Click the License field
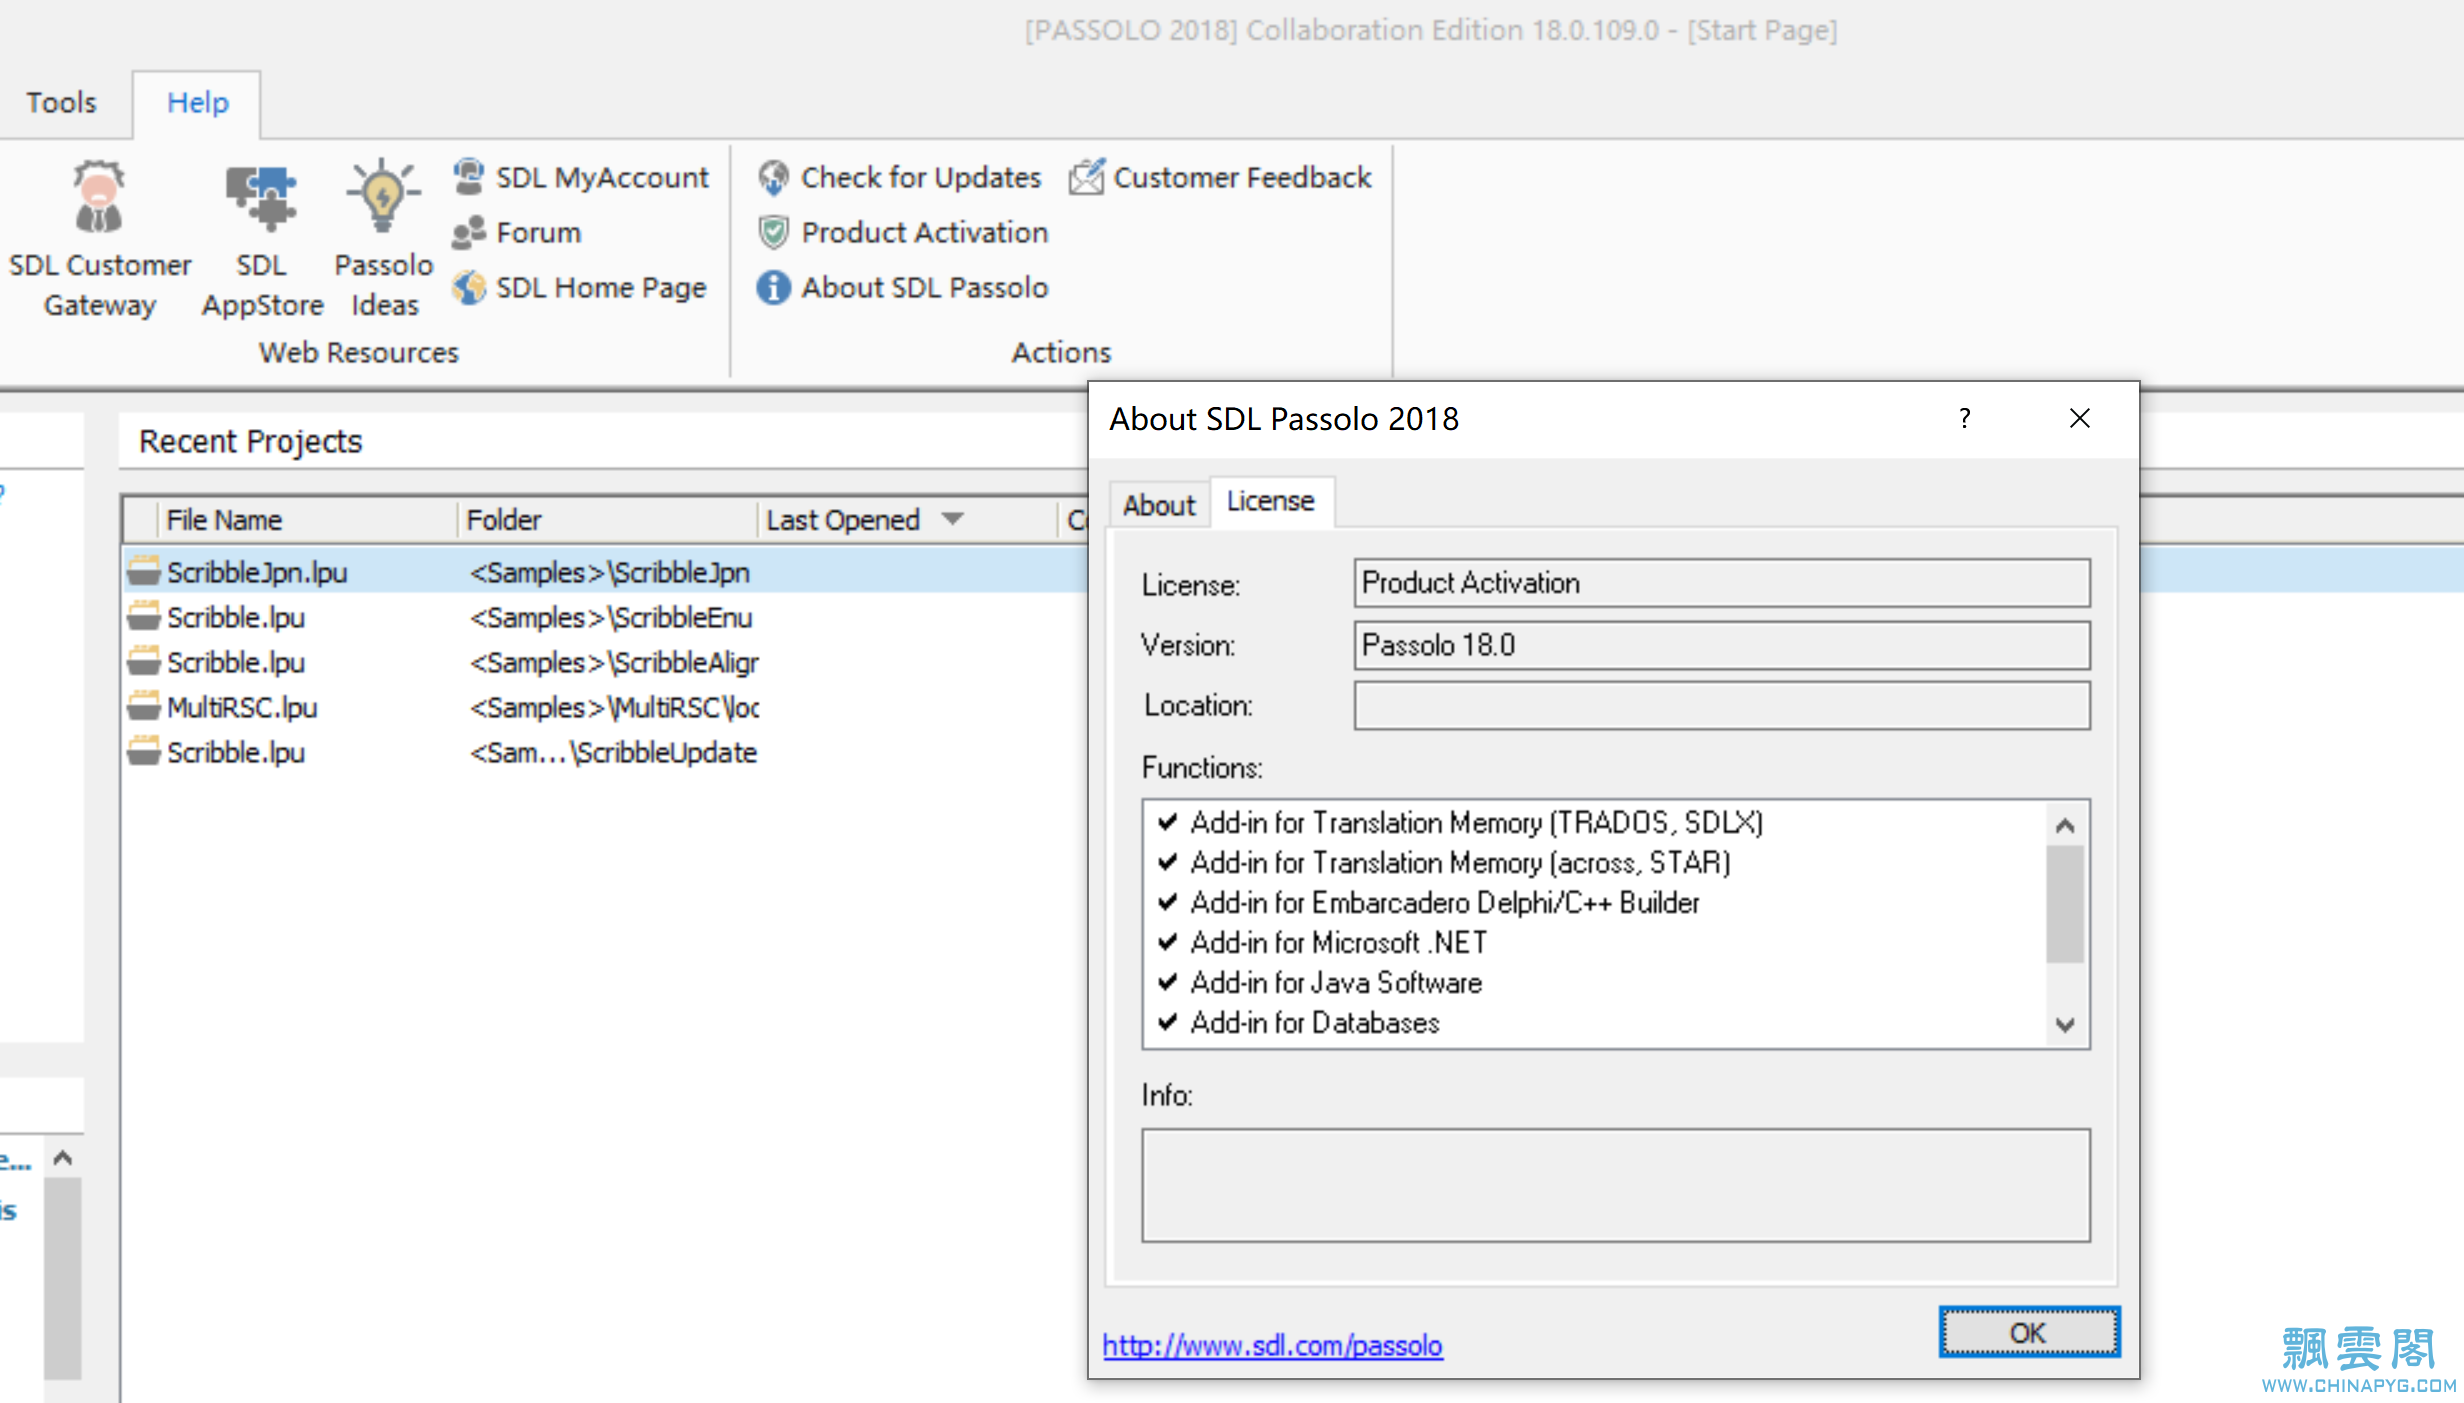The image size is (2464, 1403). coord(1721,583)
